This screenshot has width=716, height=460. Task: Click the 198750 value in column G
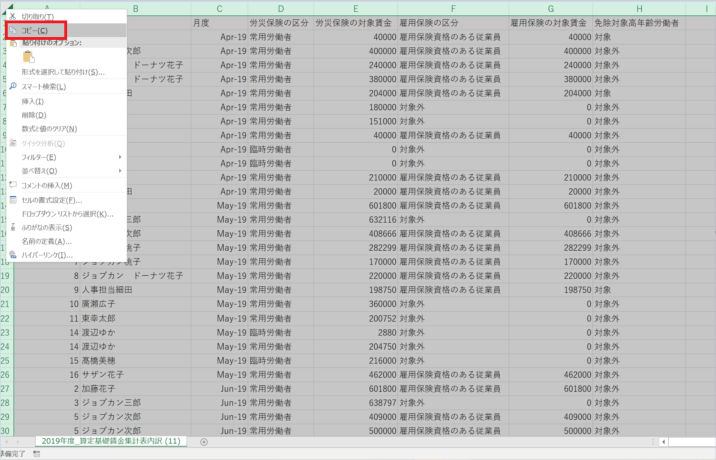click(x=551, y=290)
